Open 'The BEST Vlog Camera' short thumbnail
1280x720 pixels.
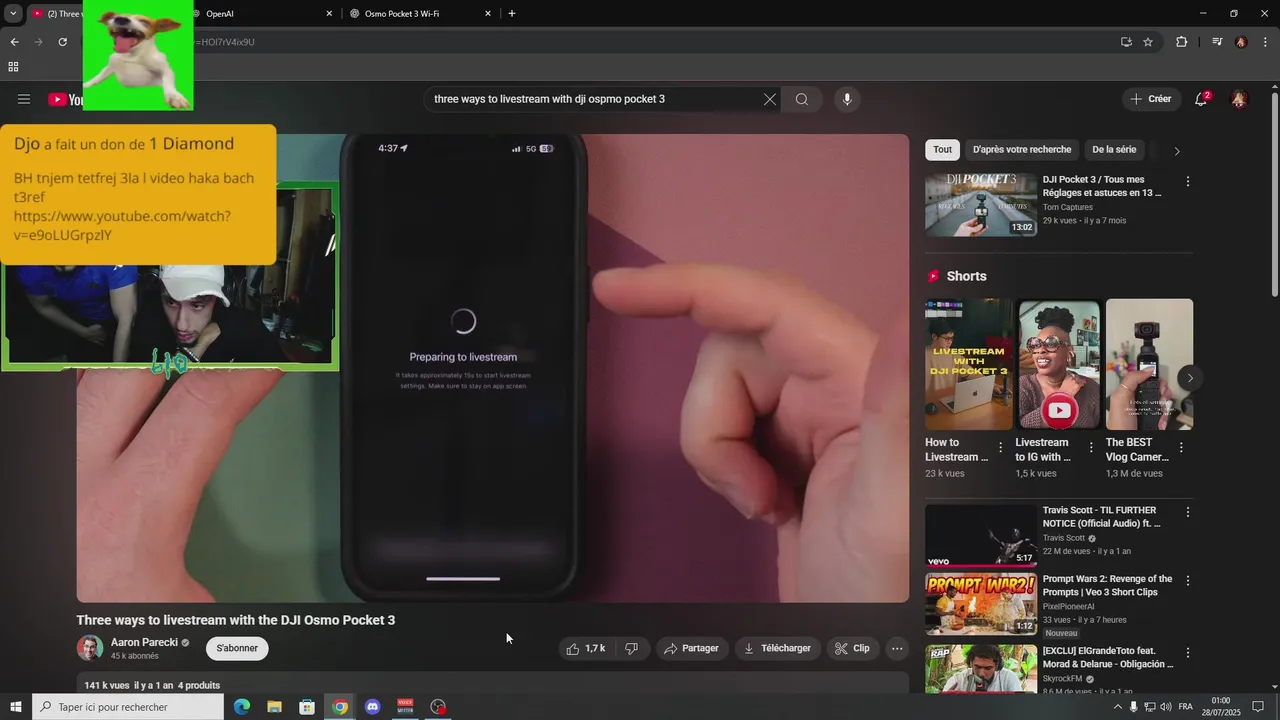1149,364
